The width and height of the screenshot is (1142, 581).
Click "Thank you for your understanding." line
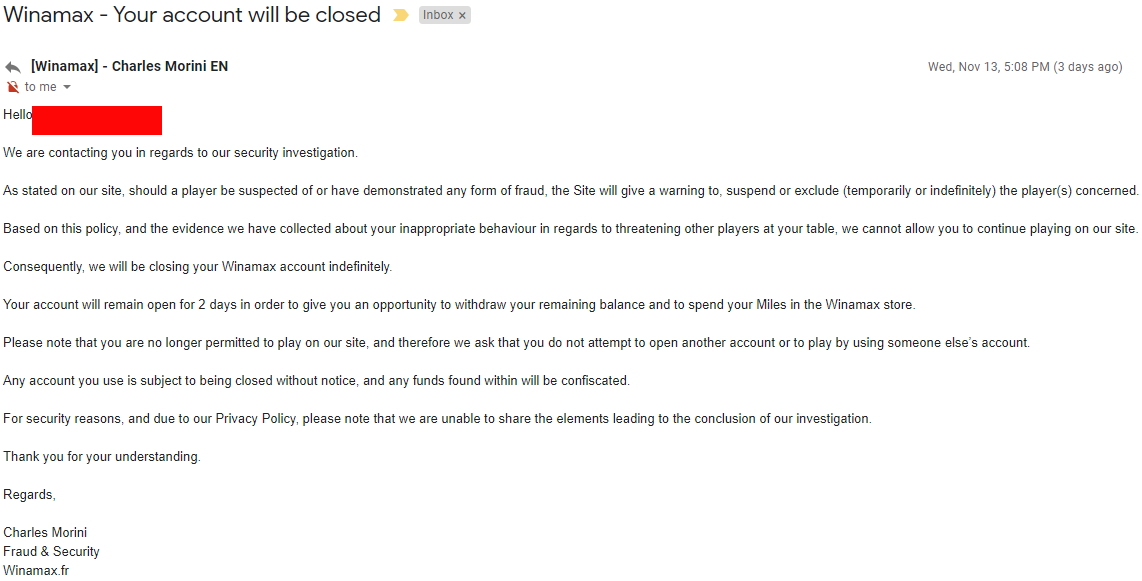pyautogui.click(x=102, y=456)
